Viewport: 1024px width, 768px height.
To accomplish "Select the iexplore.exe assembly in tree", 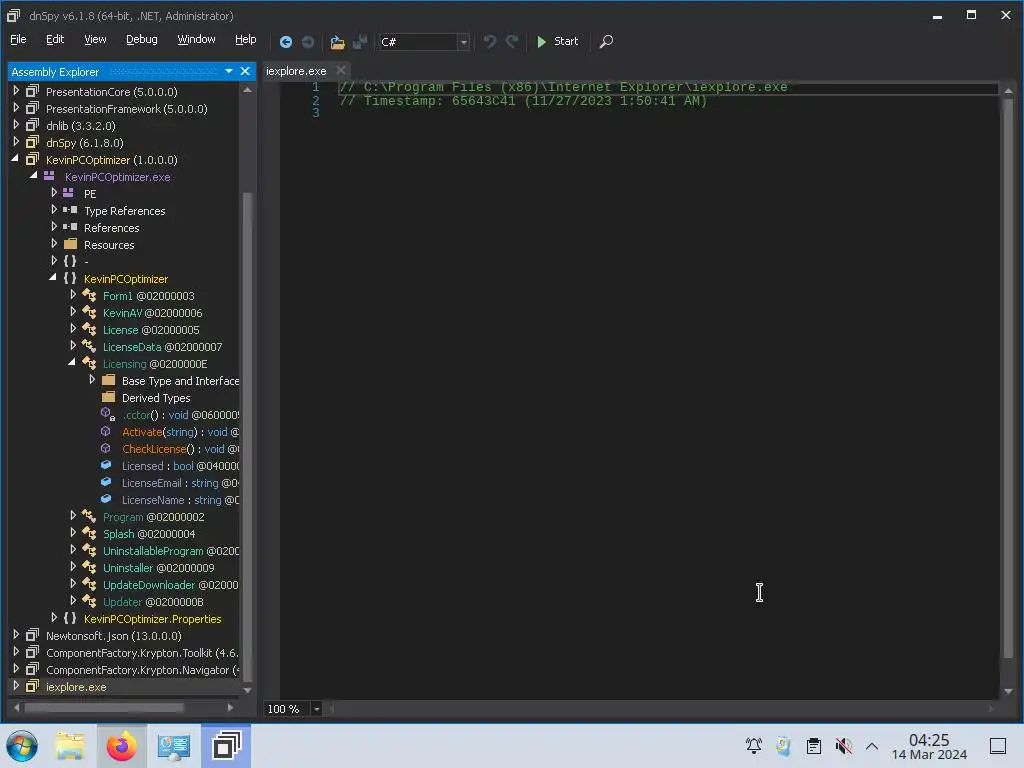I will (76, 686).
